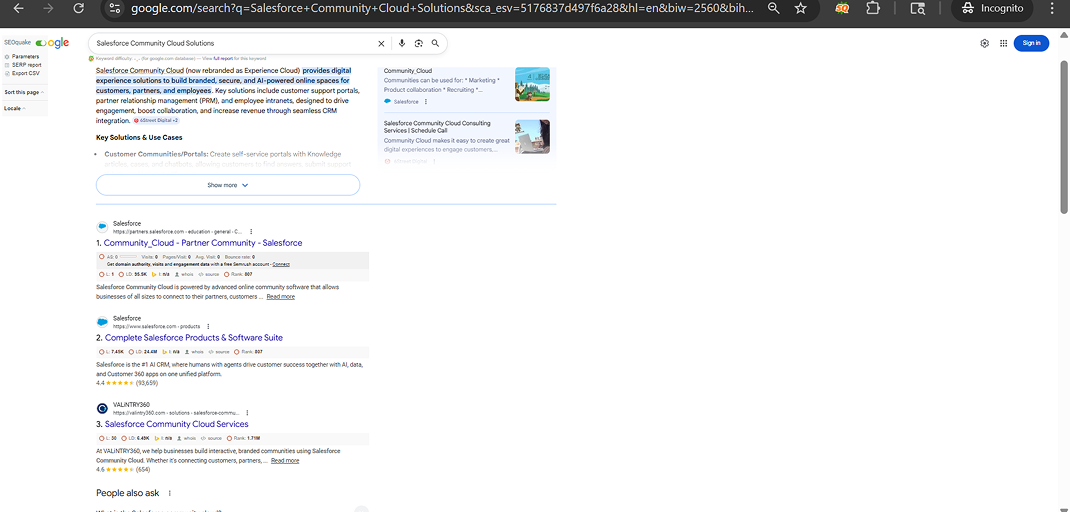Expand the 'Sort this page' section
1070x512 pixels.
point(24,92)
